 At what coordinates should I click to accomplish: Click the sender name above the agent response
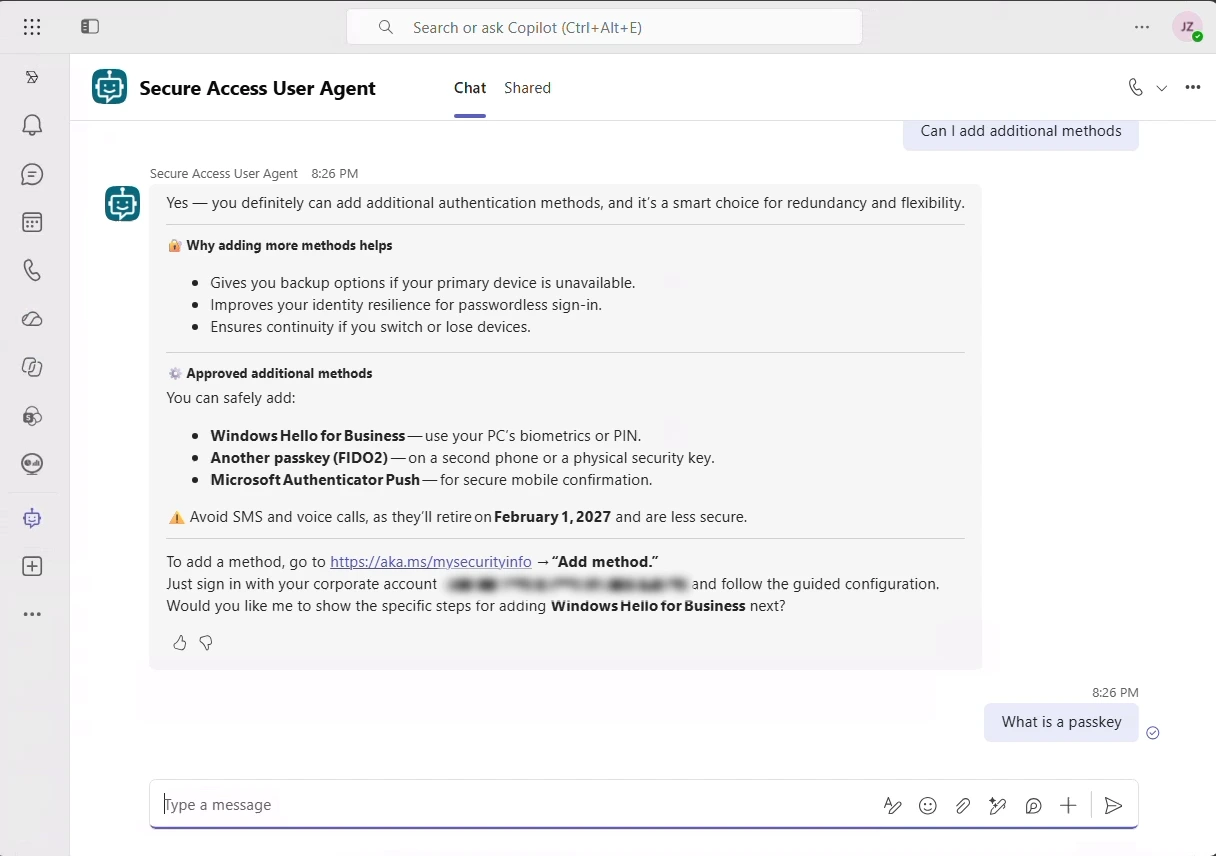pos(224,173)
